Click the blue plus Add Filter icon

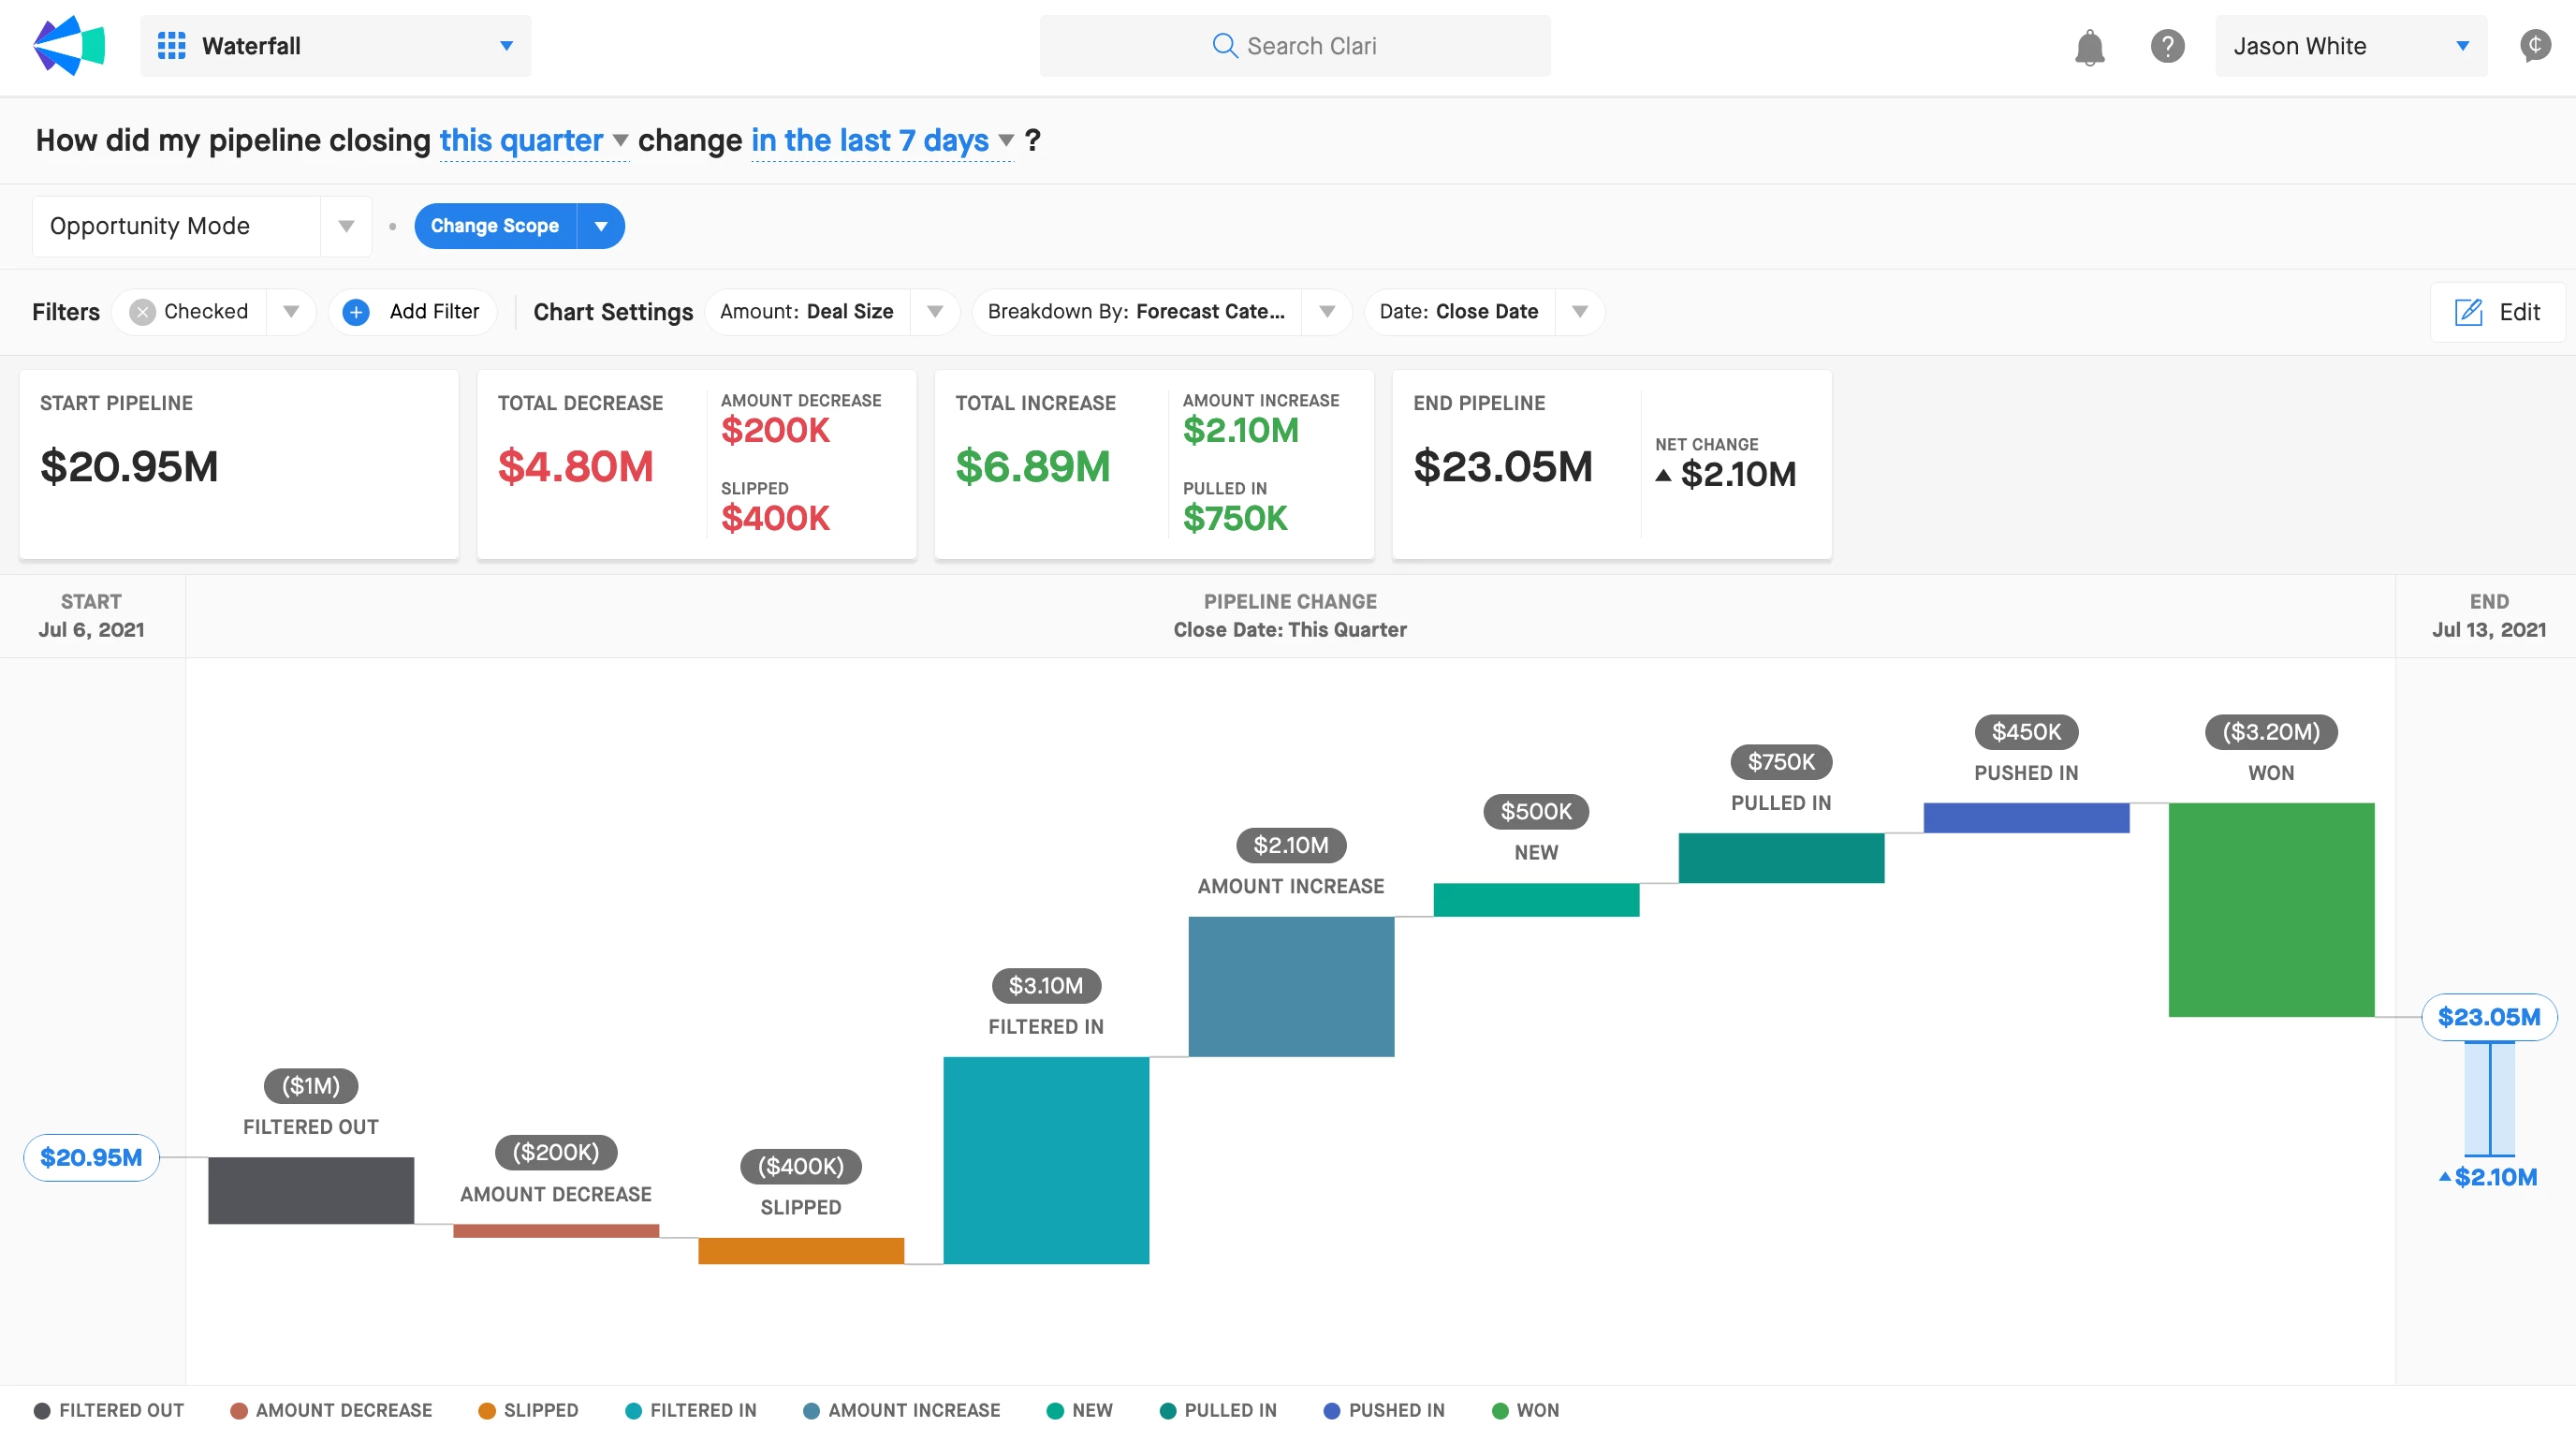[356, 312]
